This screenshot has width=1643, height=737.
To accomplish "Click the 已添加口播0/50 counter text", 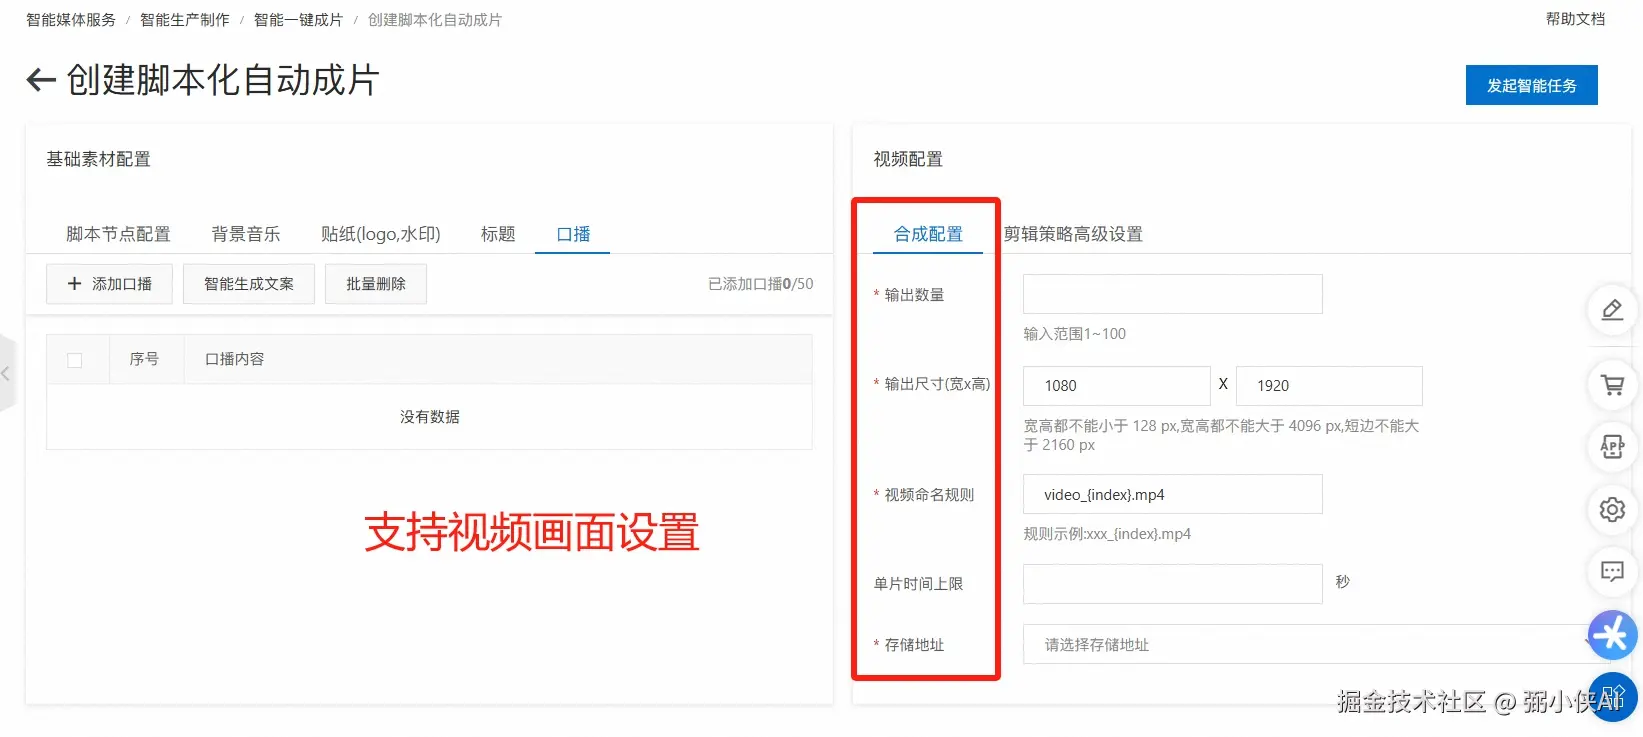I will point(760,284).
